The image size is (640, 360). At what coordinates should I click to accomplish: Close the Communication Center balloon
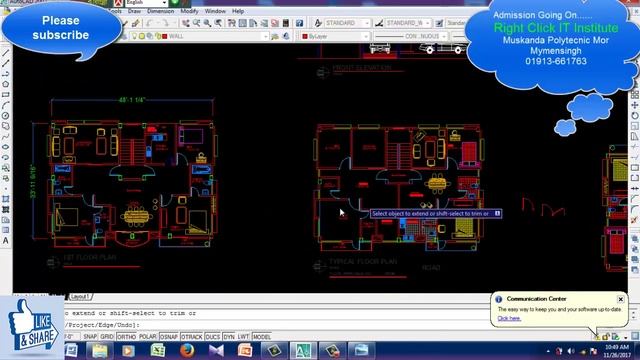tap(620, 299)
